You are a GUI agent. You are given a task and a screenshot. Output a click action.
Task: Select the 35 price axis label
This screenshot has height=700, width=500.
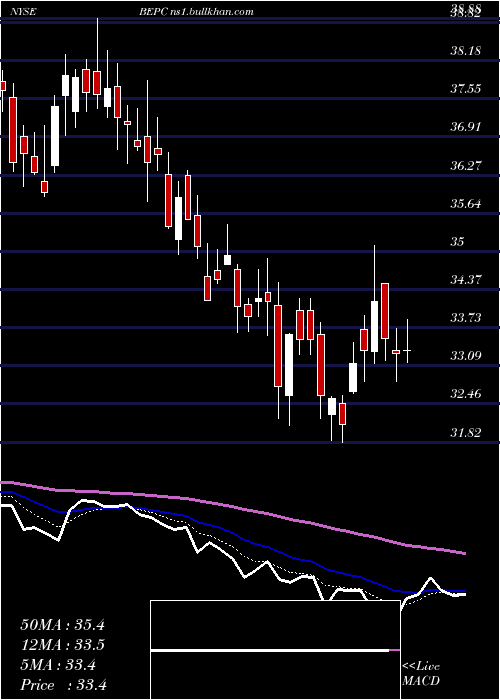(458, 242)
